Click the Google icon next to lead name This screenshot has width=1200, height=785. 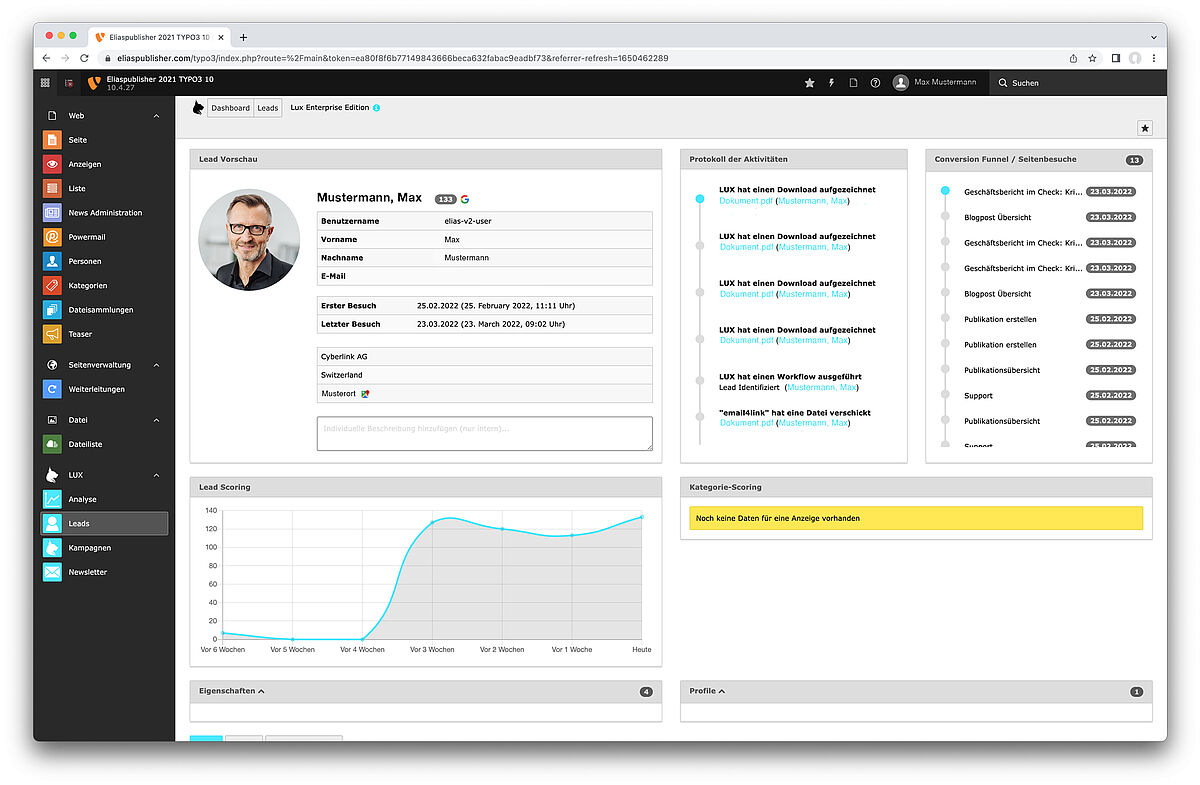[x=465, y=199]
